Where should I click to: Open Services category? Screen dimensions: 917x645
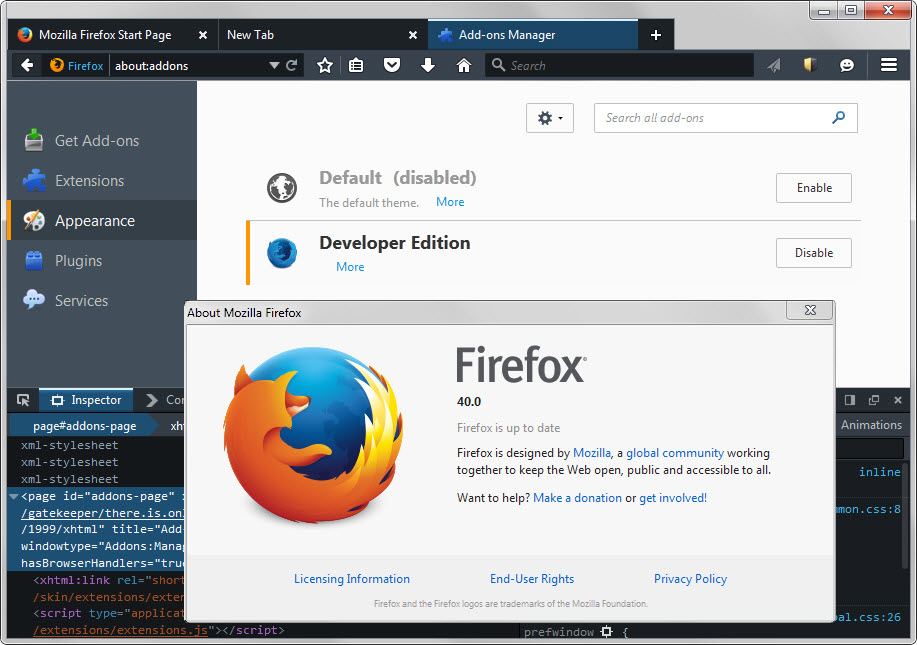[102, 301]
